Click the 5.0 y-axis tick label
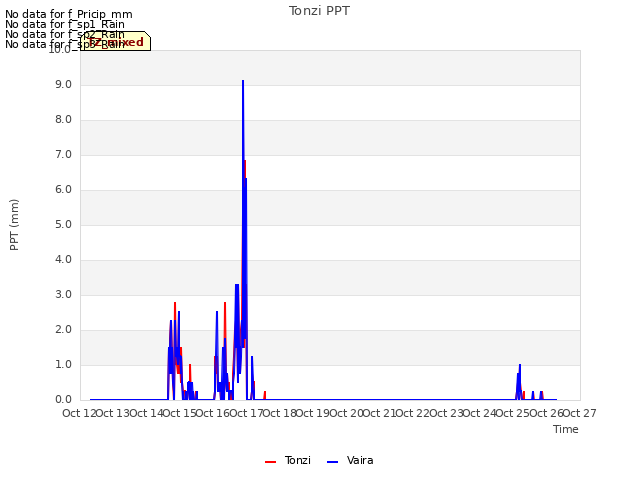This screenshot has width=640, height=480. tap(63, 224)
